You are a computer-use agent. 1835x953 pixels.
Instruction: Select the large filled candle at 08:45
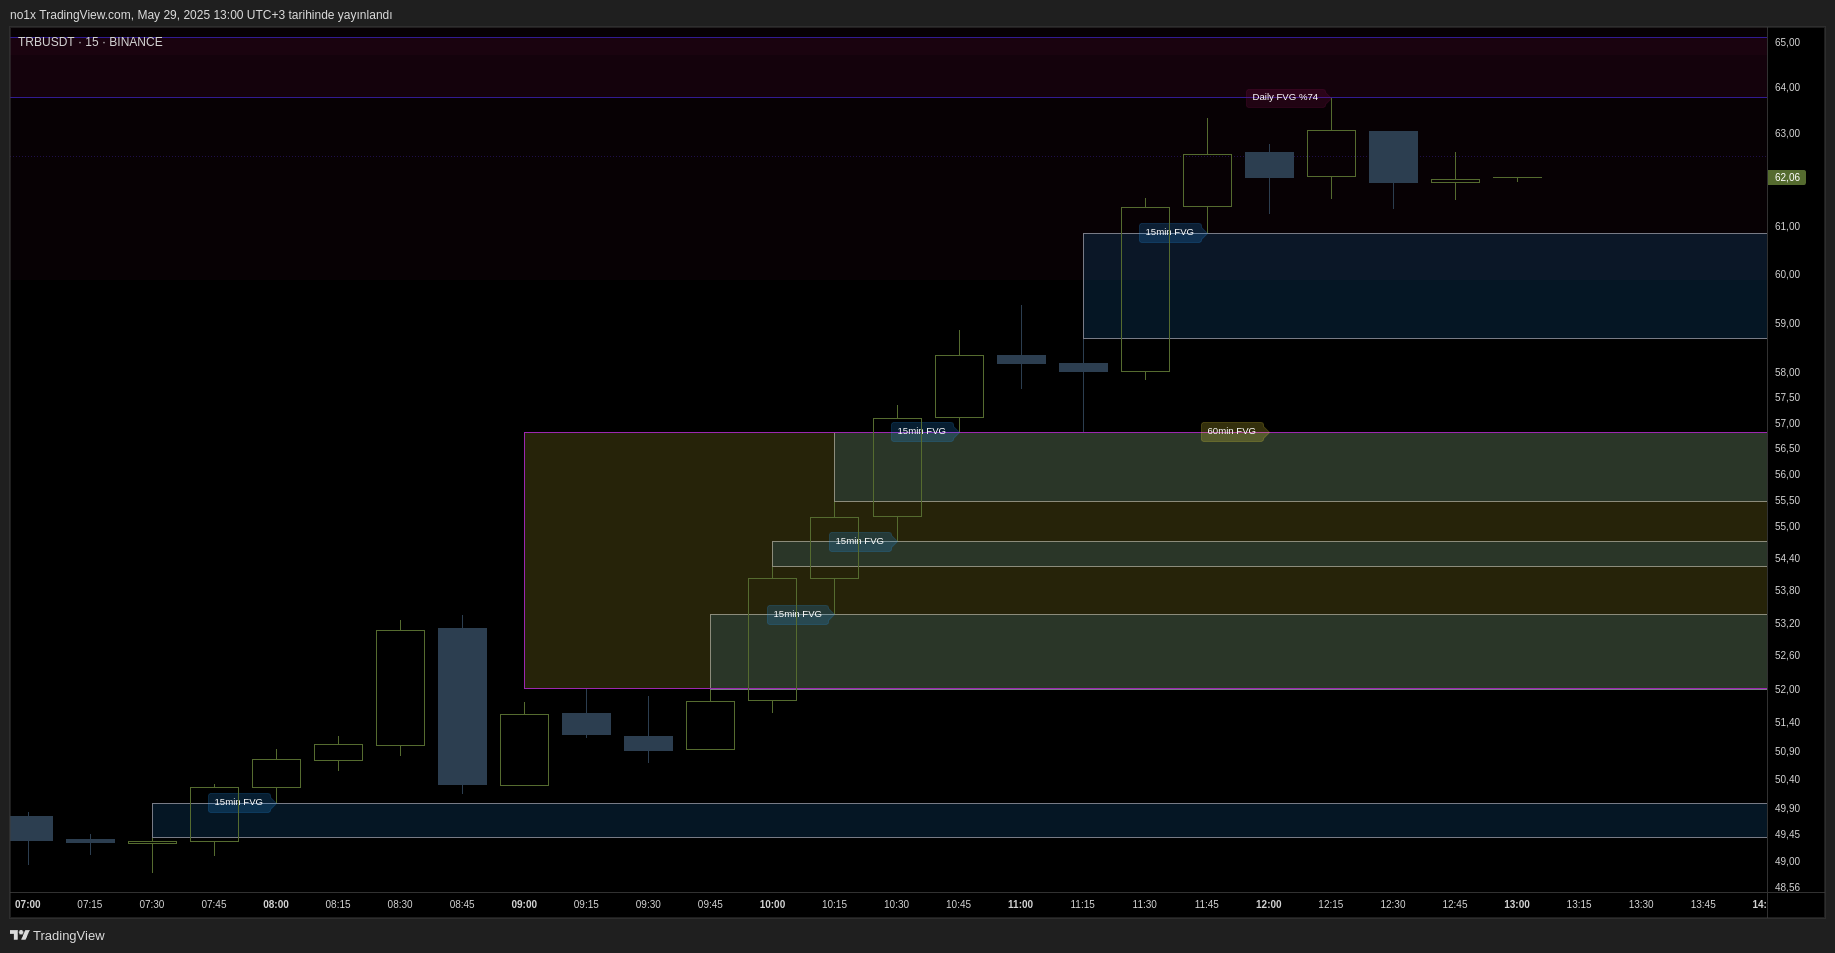coord(462,706)
